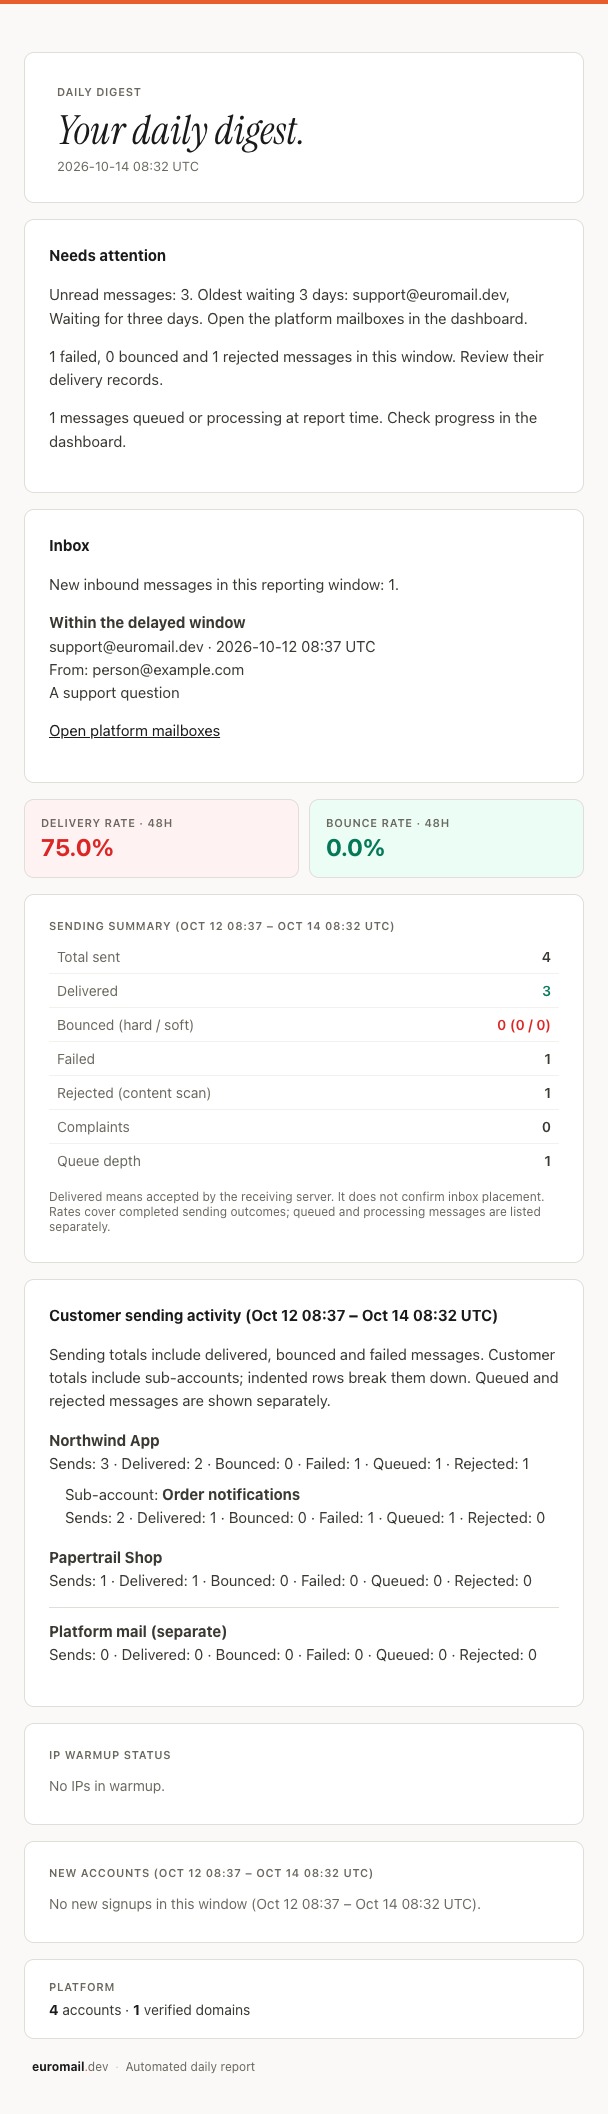Click the euromail.dev footer brand
608x2114 pixels.
(x=70, y=2067)
